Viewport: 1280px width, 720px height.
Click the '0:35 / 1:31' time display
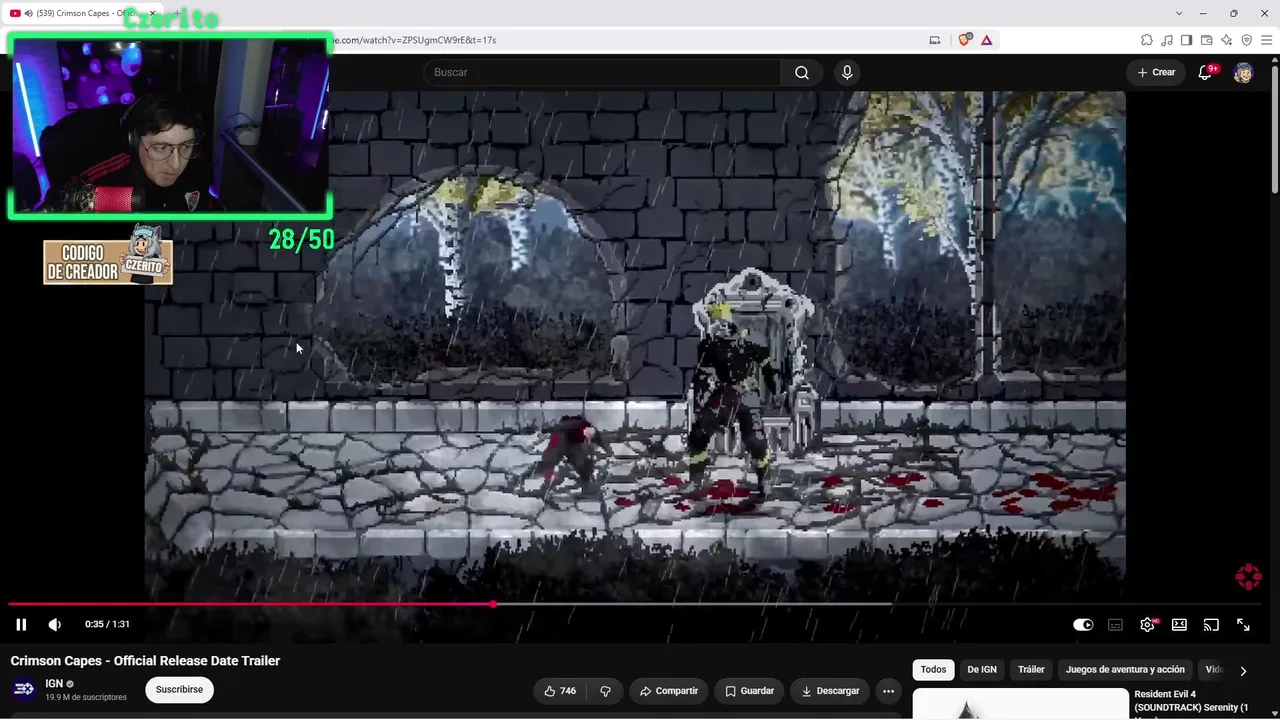click(107, 625)
